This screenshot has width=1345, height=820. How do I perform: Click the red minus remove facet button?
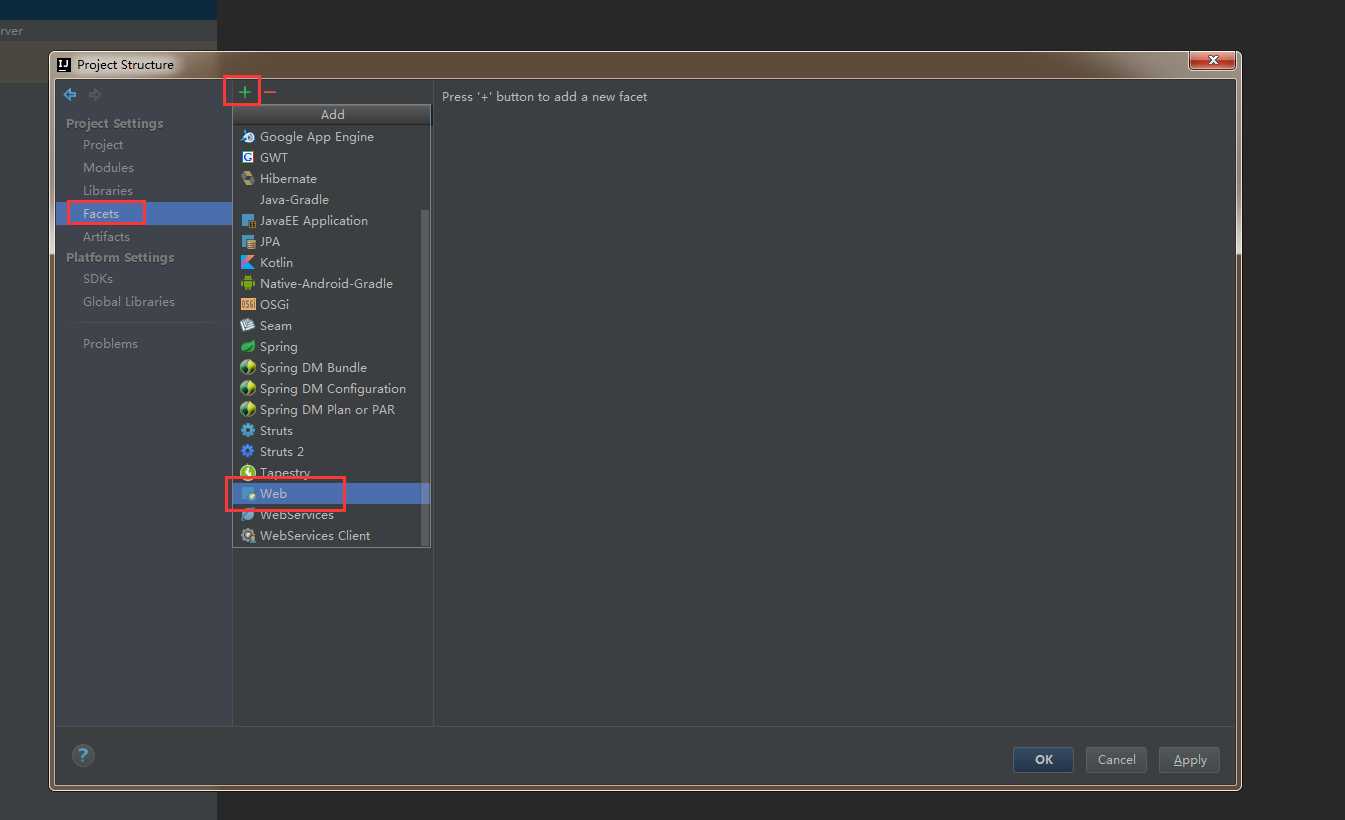(x=270, y=92)
